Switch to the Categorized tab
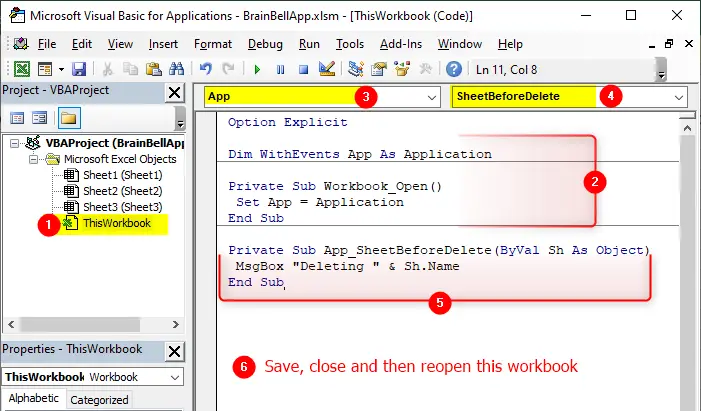 pyautogui.click(x=99, y=400)
